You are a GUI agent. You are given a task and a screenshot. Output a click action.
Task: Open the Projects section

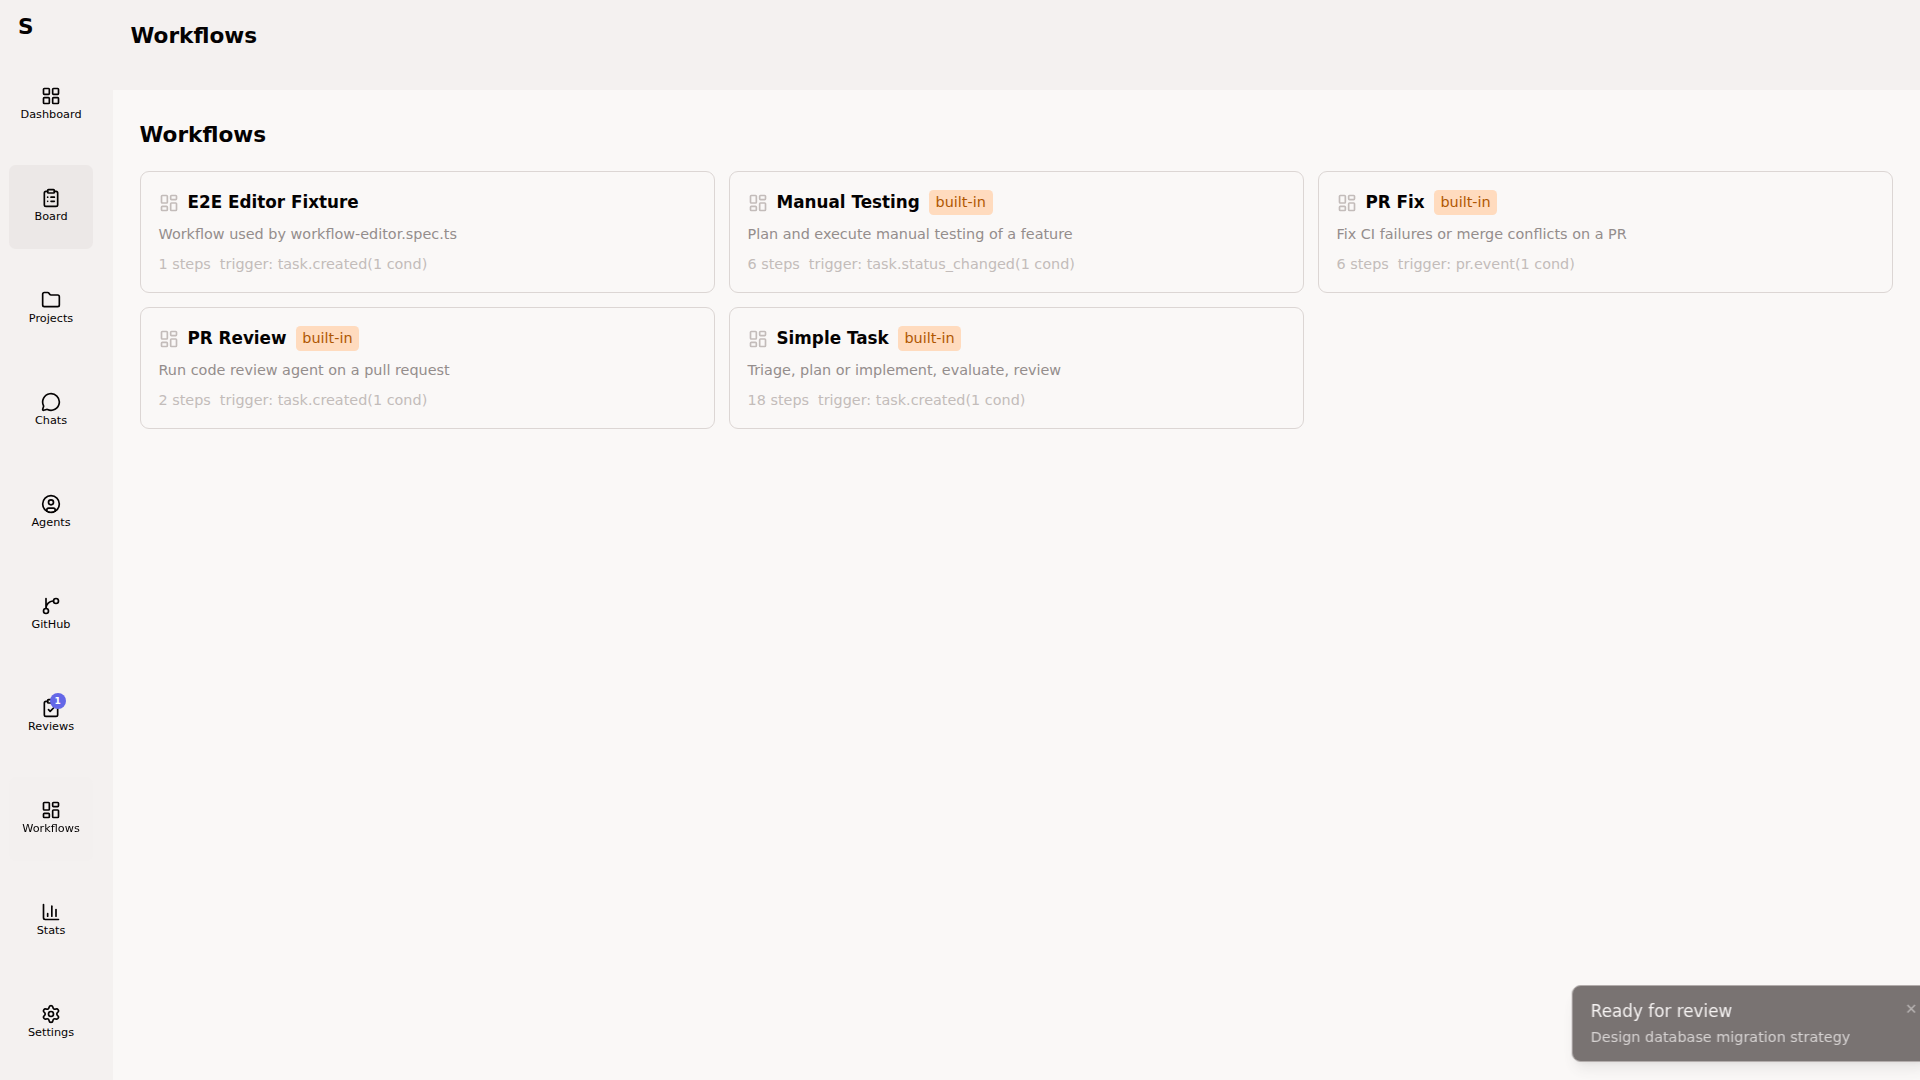[50, 308]
